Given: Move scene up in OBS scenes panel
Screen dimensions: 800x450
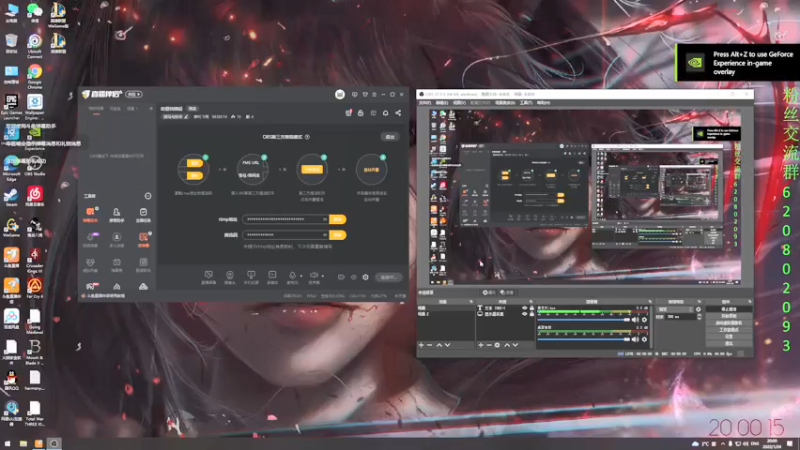Looking at the screenshot, I should [x=439, y=345].
